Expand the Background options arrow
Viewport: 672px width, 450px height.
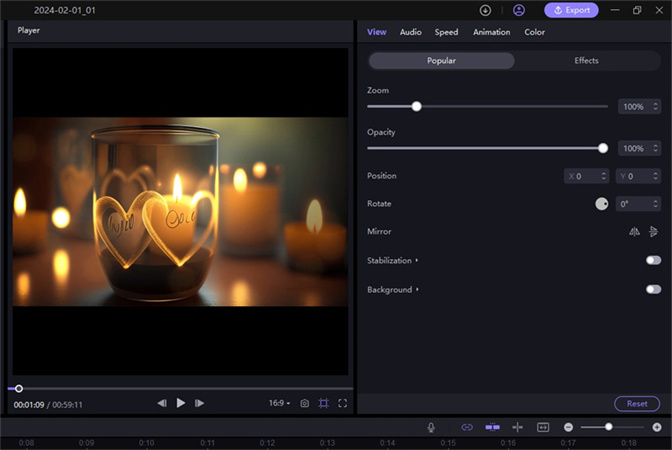coord(417,290)
